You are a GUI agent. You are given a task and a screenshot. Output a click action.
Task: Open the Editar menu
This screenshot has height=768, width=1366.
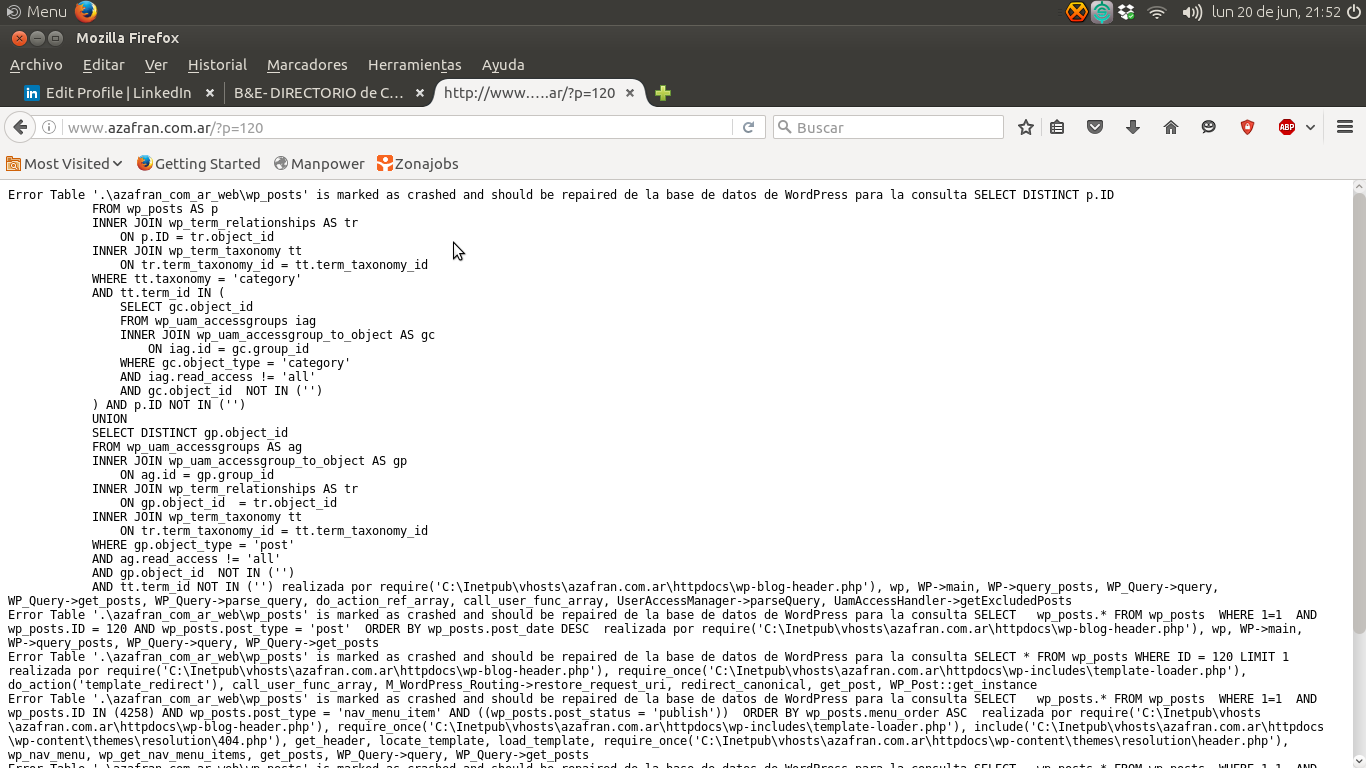tap(104, 65)
